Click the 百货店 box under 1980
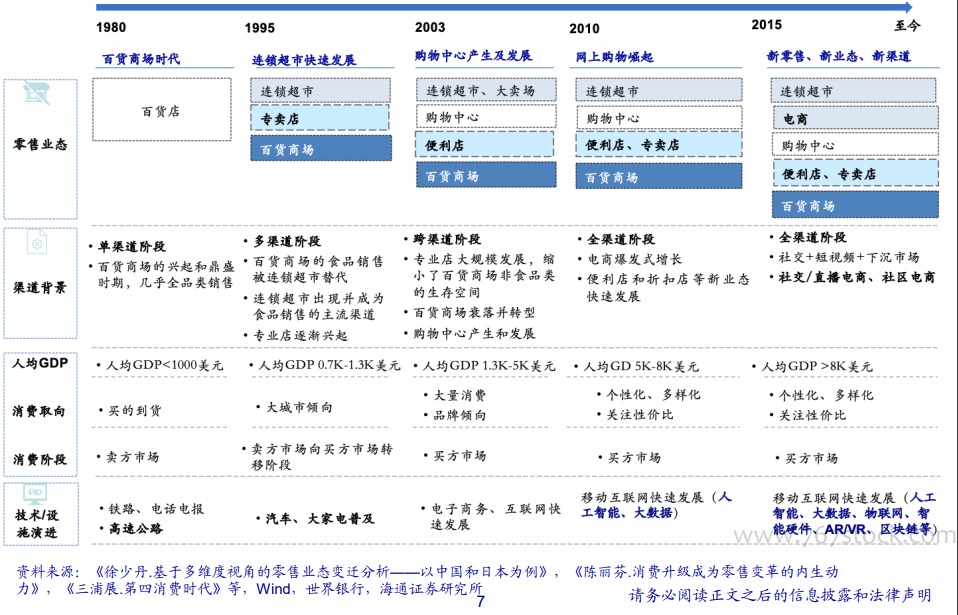The image size is (958, 615). [x=162, y=110]
